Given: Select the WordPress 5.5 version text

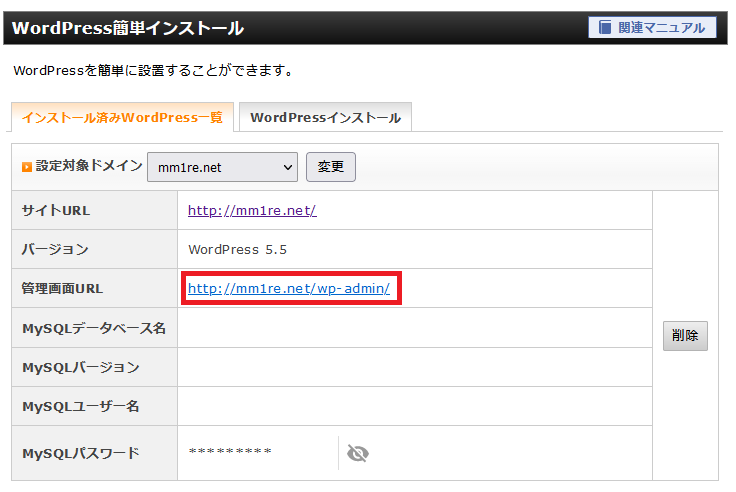Looking at the screenshot, I should [x=238, y=250].
